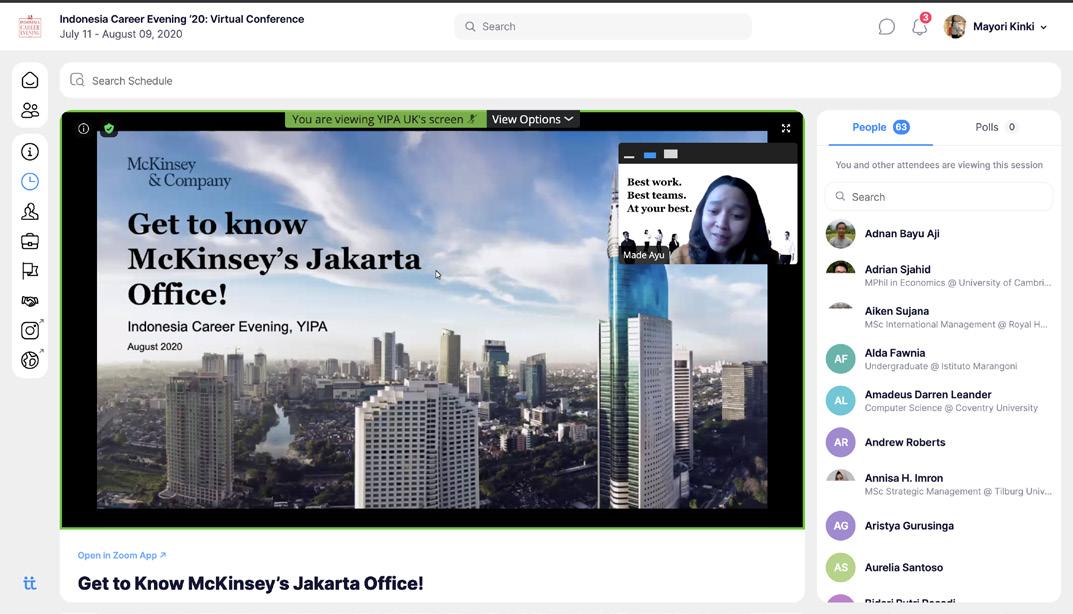Enter fullscreen on the Zoom video
Screen dimensions: 1073x614
(786, 128)
